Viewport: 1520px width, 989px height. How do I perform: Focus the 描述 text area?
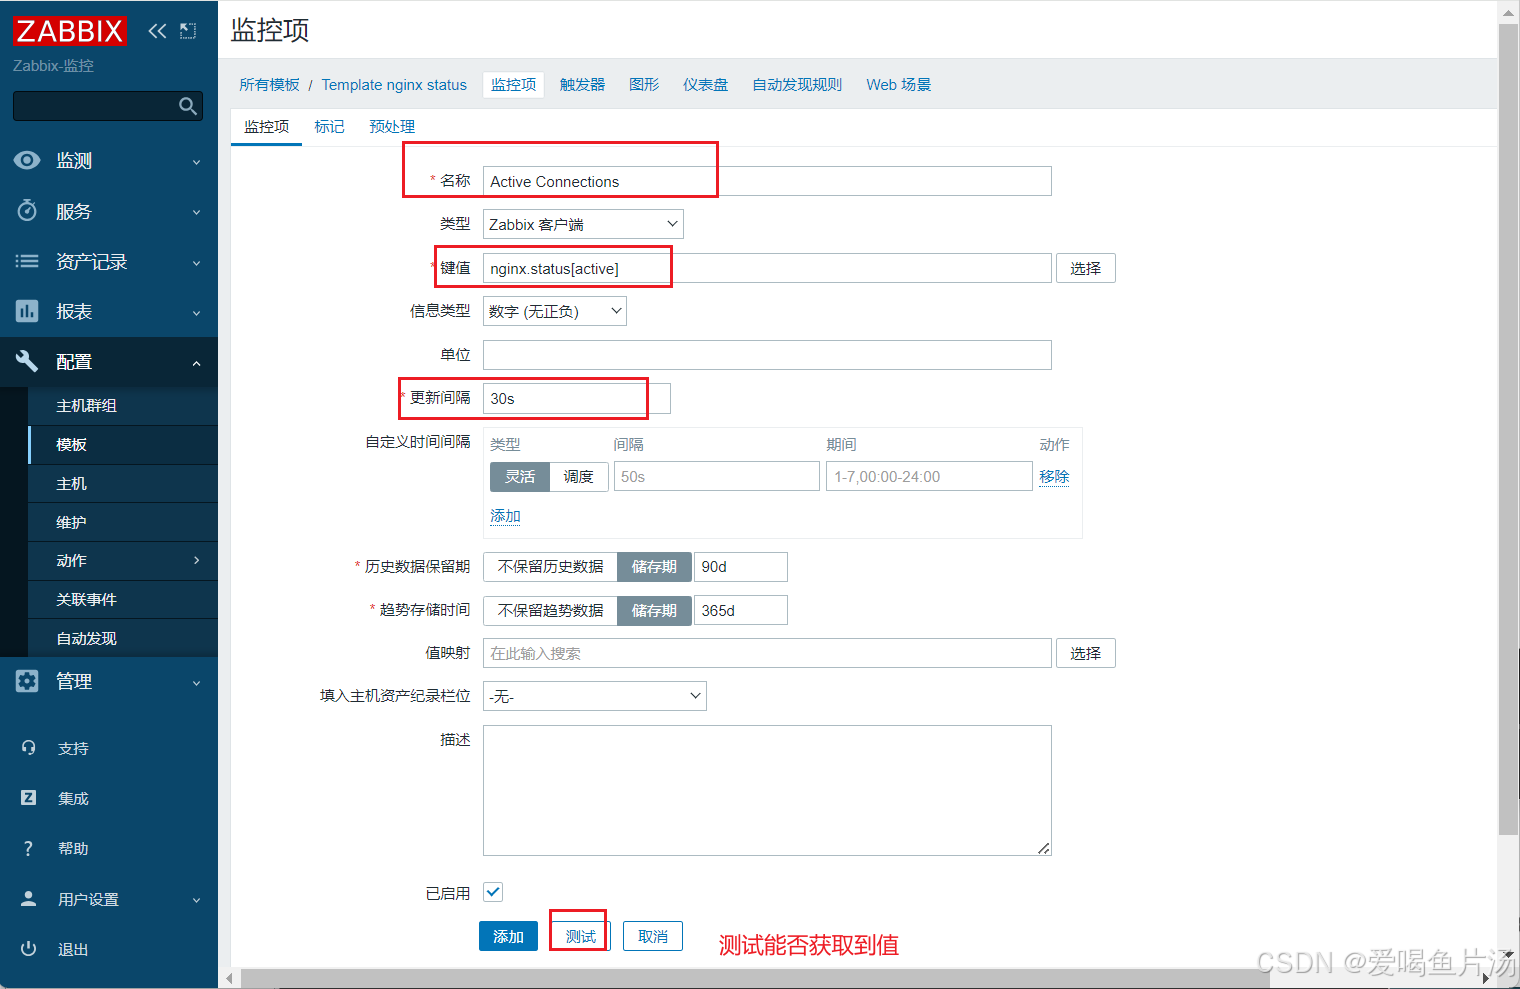[767, 790]
